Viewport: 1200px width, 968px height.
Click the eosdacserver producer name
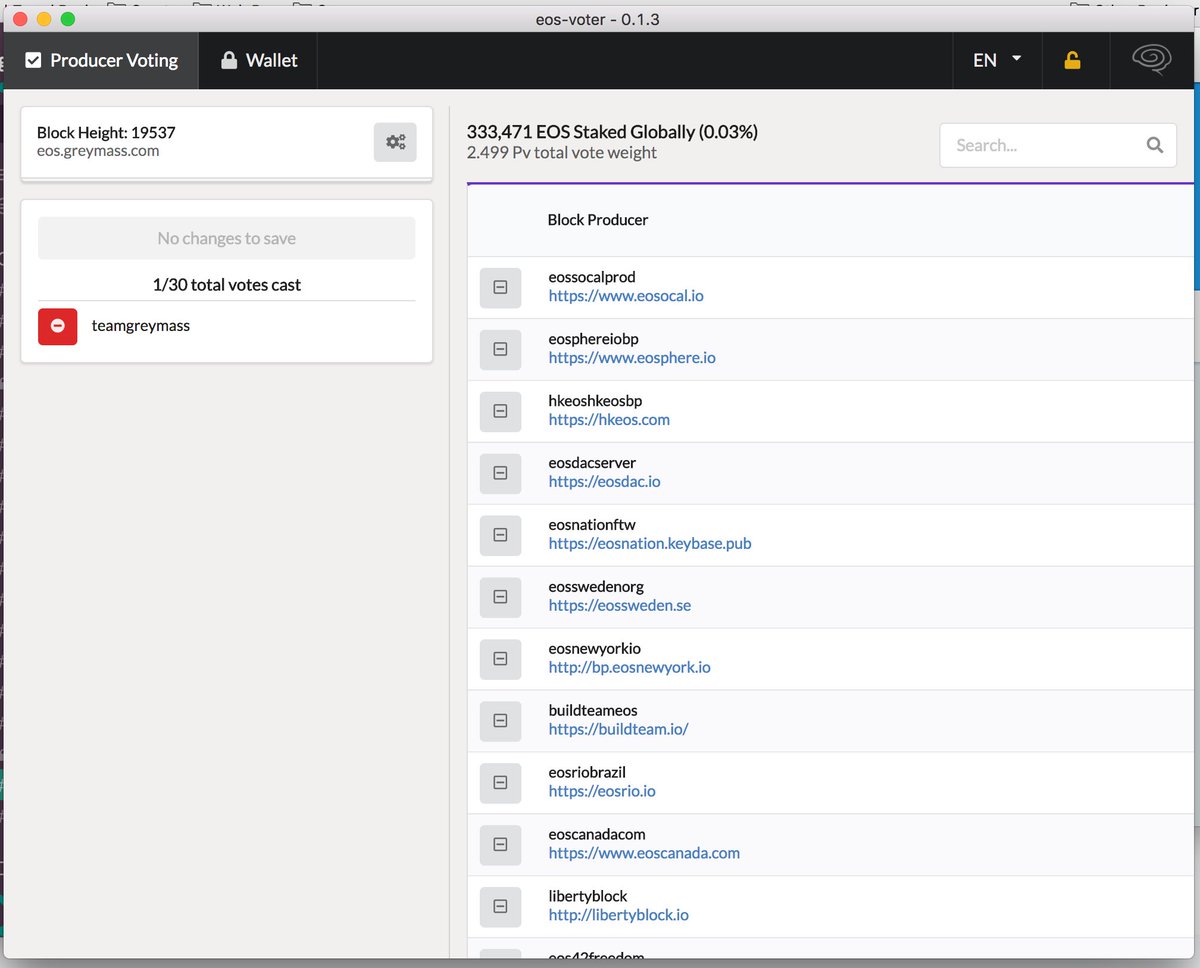(x=592, y=463)
